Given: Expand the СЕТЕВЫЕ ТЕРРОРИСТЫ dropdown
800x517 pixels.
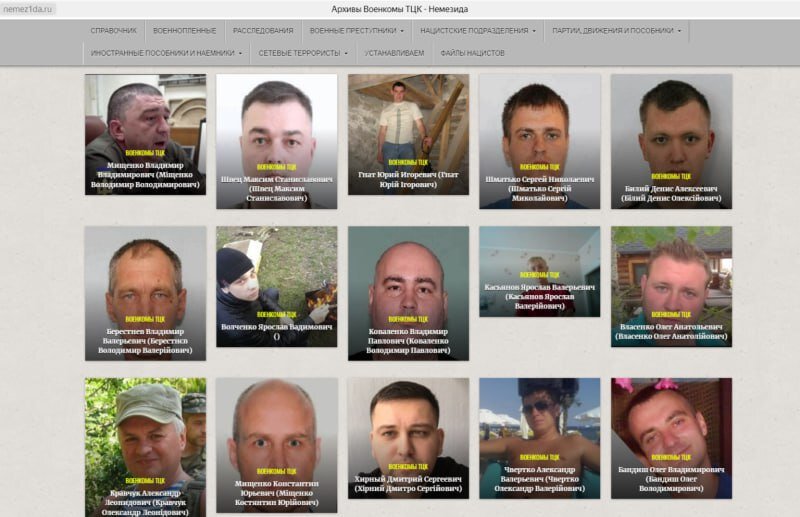Looking at the screenshot, I should (303, 53).
